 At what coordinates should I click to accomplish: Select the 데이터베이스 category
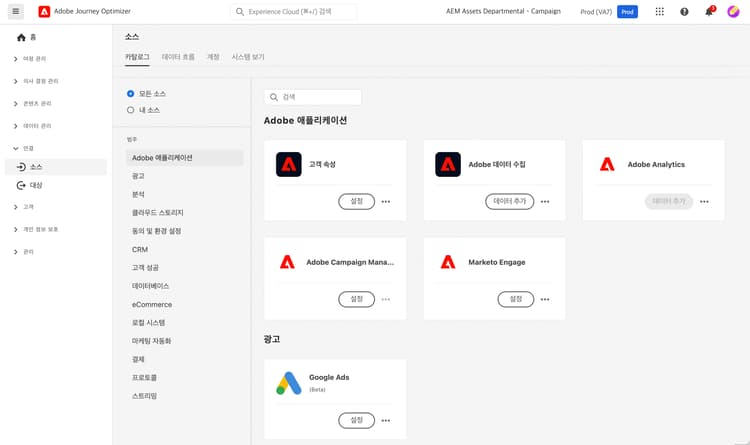point(151,286)
